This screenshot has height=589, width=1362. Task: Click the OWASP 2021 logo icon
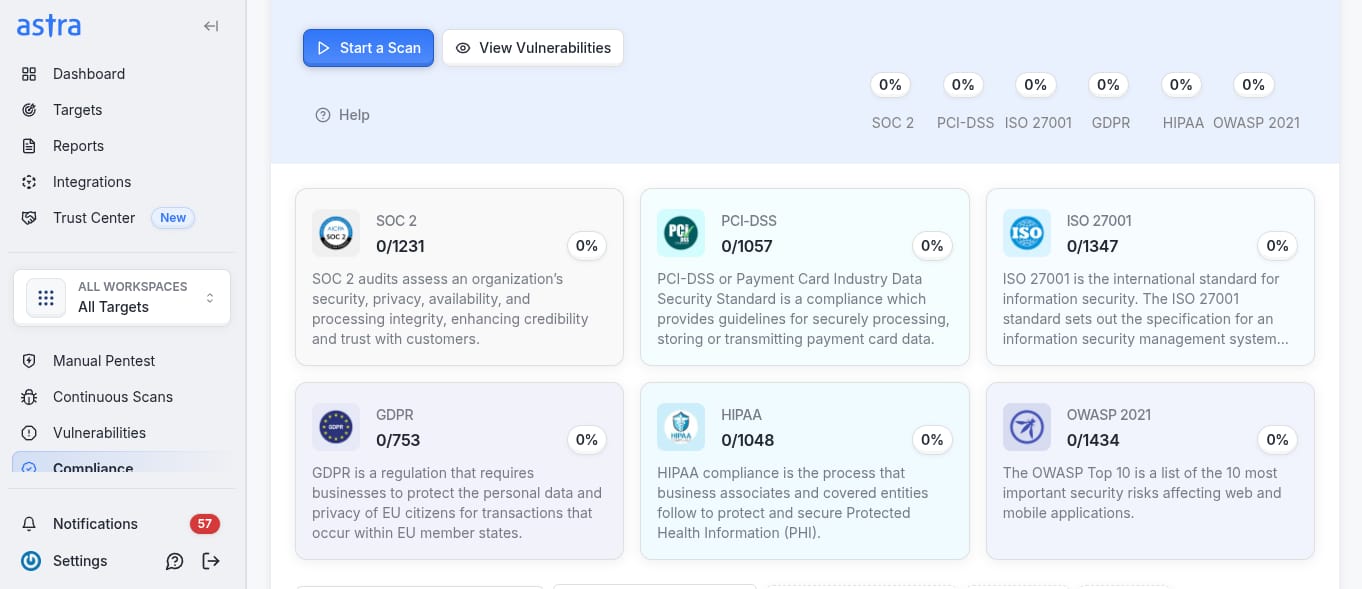(1027, 427)
